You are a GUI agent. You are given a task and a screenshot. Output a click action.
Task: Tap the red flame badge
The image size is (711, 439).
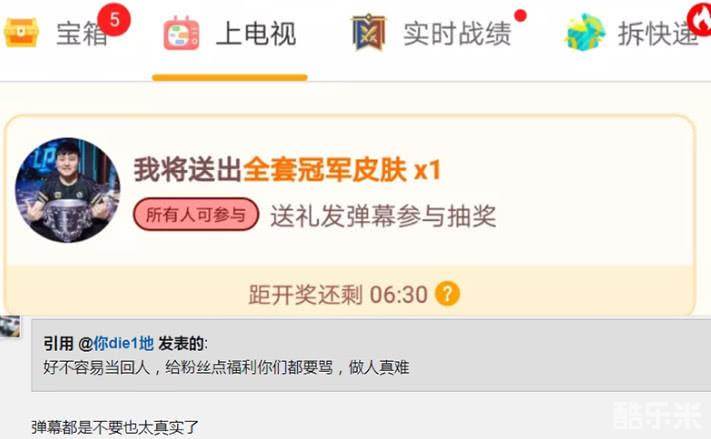tap(699, 19)
